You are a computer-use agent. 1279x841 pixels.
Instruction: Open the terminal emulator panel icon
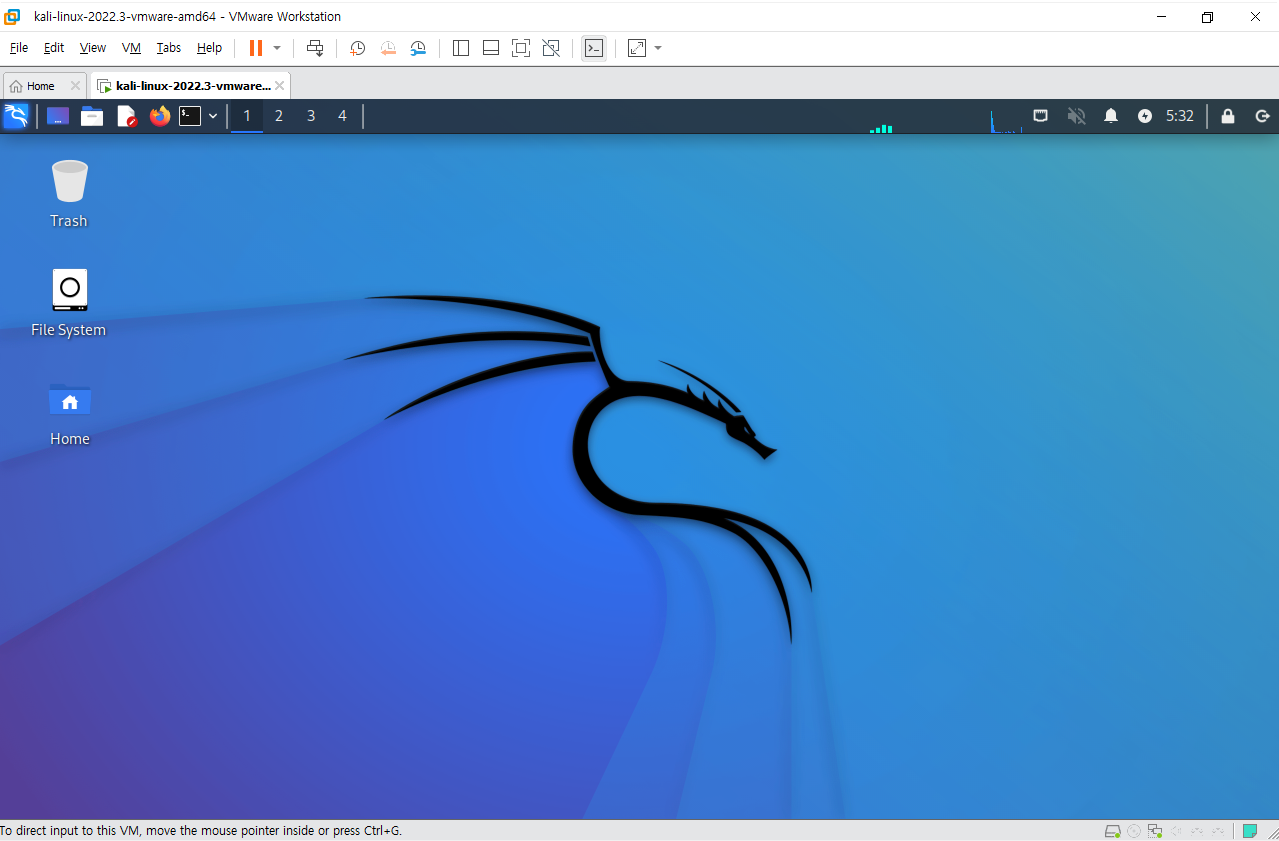coord(190,116)
